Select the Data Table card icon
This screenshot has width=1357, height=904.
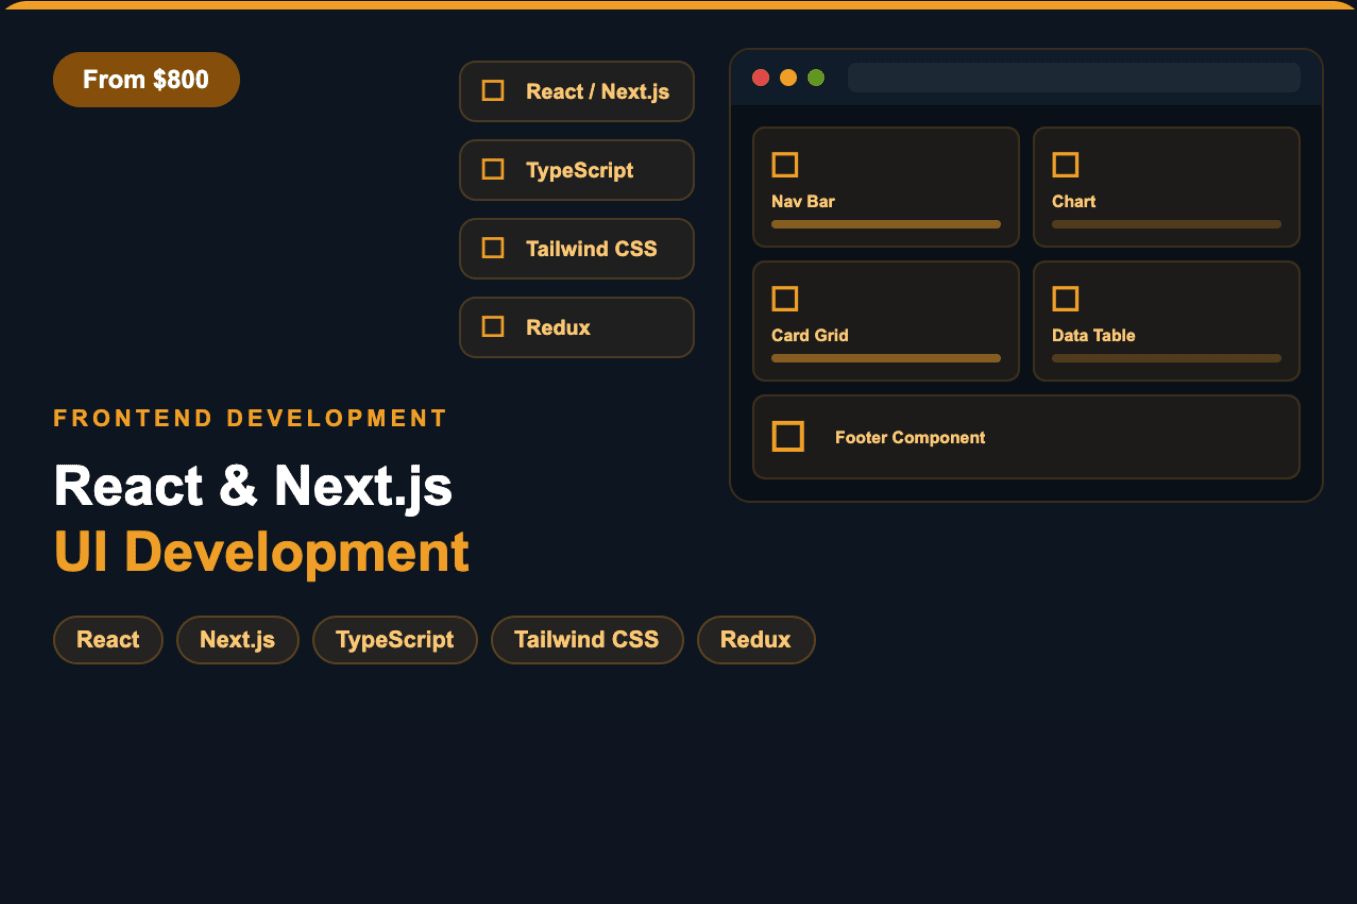coord(1066,299)
